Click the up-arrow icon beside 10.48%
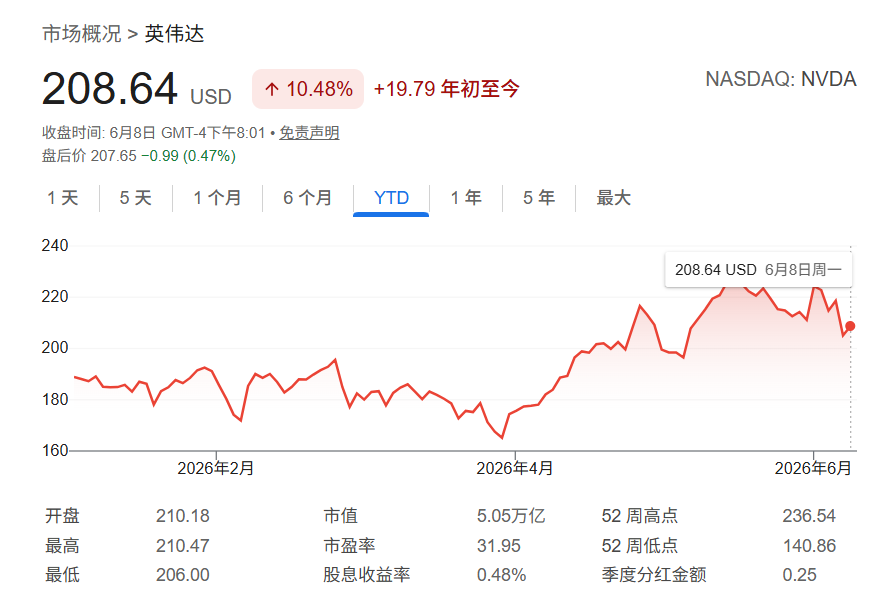 (x=271, y=89)
